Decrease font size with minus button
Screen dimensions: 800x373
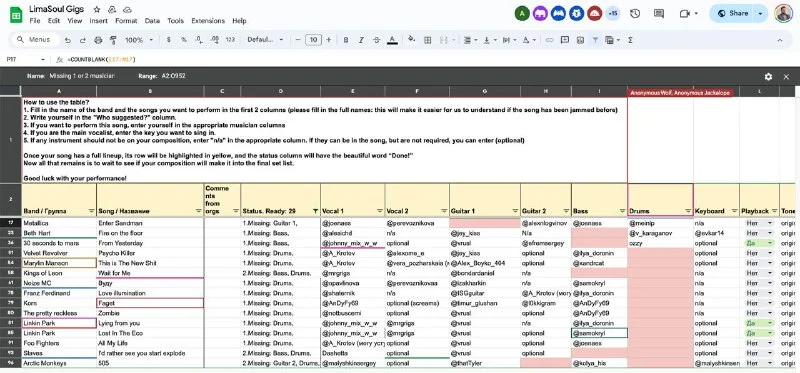[298, 40]
